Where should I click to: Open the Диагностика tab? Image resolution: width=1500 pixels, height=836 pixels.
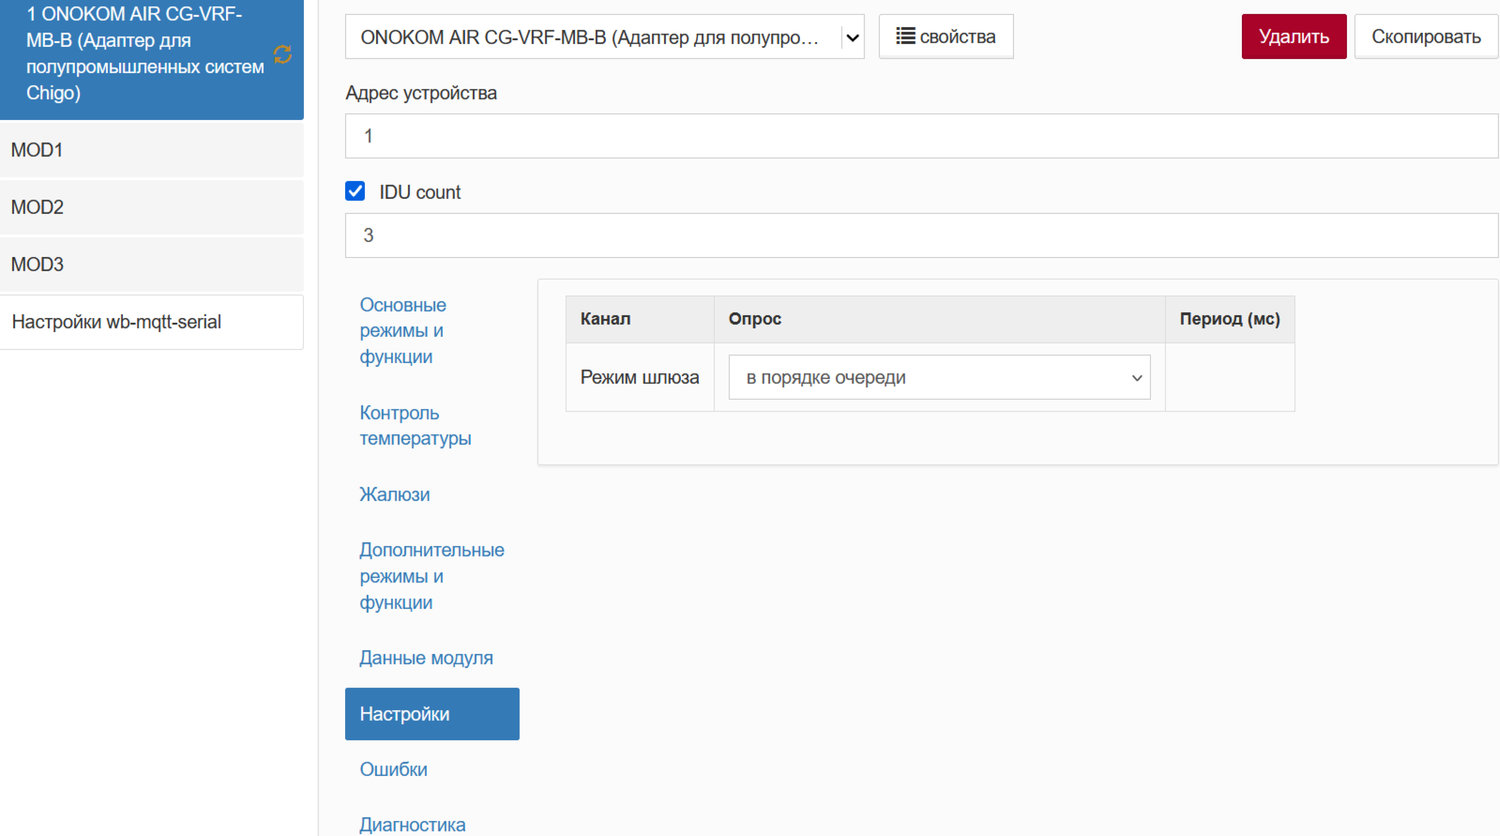coord(412,824)
